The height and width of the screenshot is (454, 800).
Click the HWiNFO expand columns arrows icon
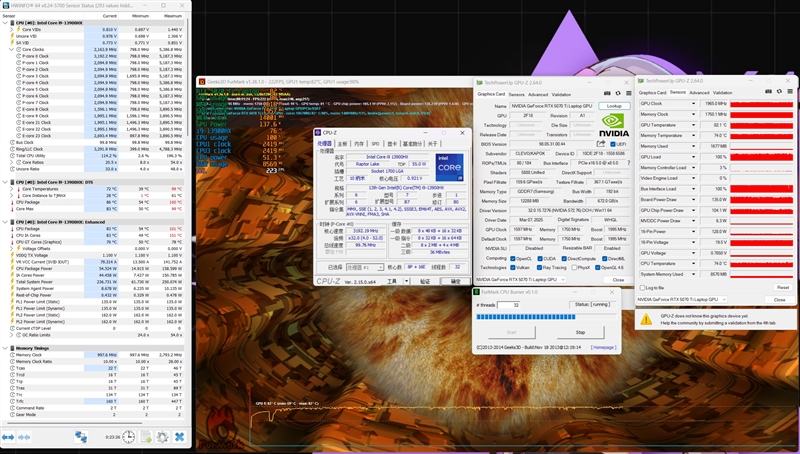8,437
